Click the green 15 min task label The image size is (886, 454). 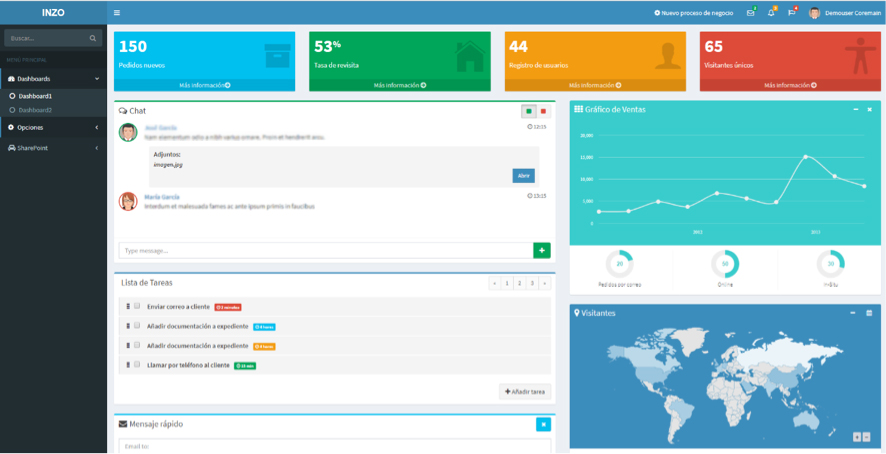point(245,366)
